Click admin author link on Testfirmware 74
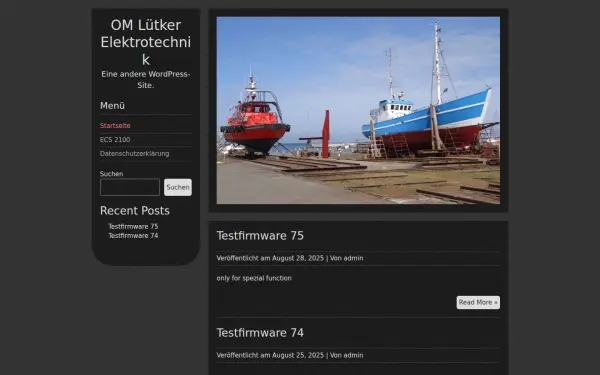This screenshot has width=600, height=375. pos(354,355)
